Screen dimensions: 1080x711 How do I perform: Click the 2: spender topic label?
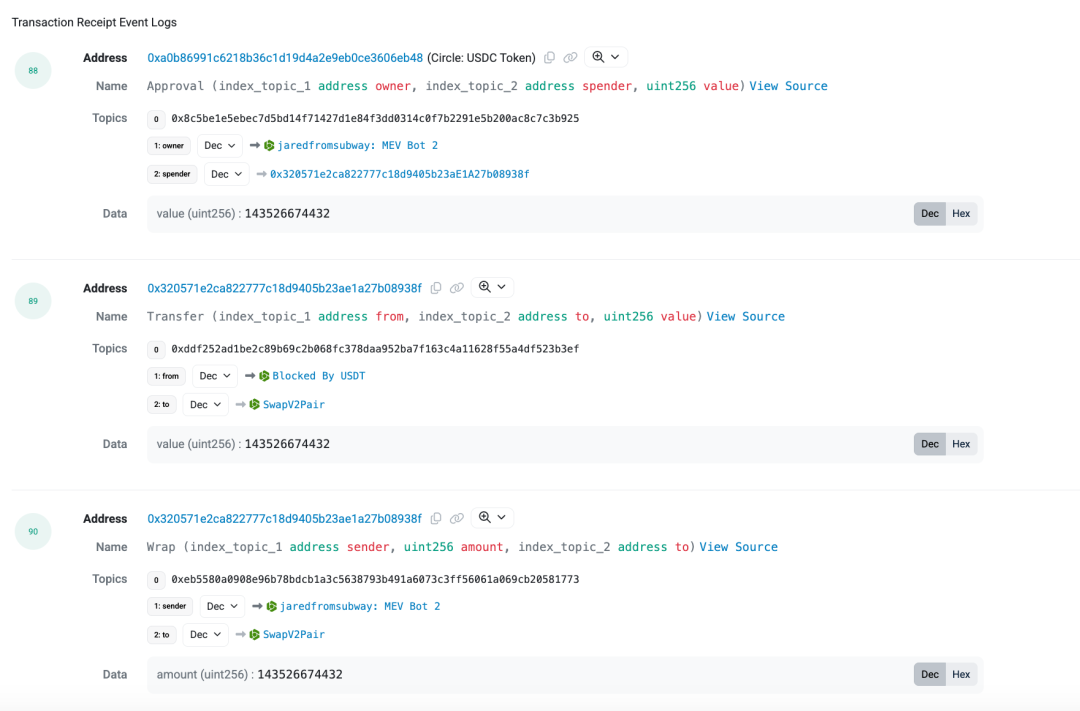(x=172, y=174)
